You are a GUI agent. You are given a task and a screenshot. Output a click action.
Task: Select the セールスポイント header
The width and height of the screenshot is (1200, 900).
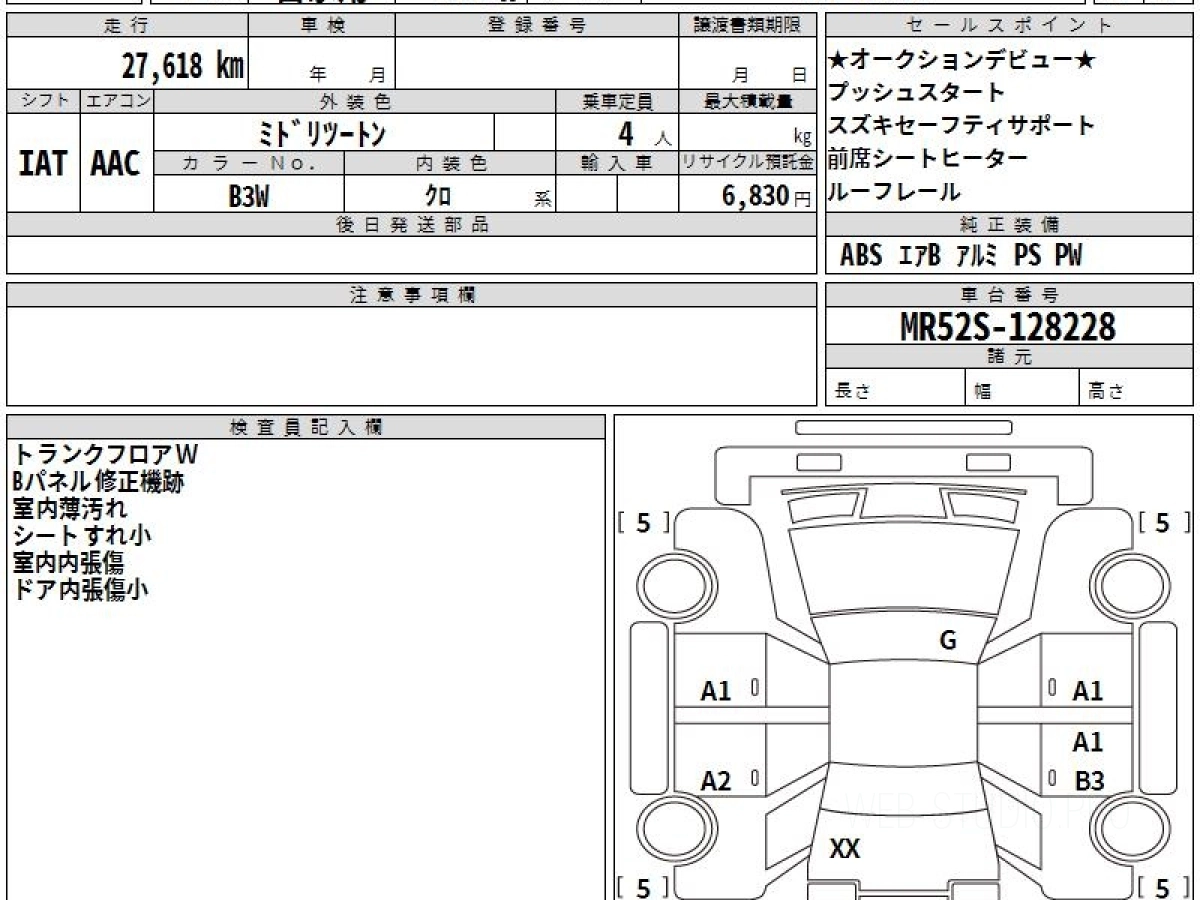point(1010,26)
